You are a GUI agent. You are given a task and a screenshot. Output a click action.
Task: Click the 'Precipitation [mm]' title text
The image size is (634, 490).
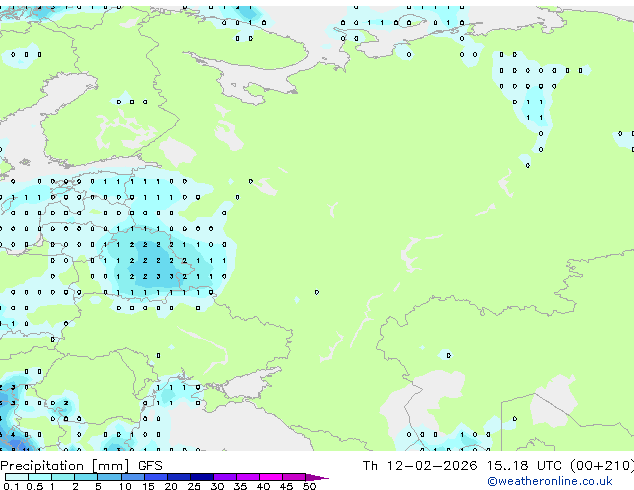(65, 466)
